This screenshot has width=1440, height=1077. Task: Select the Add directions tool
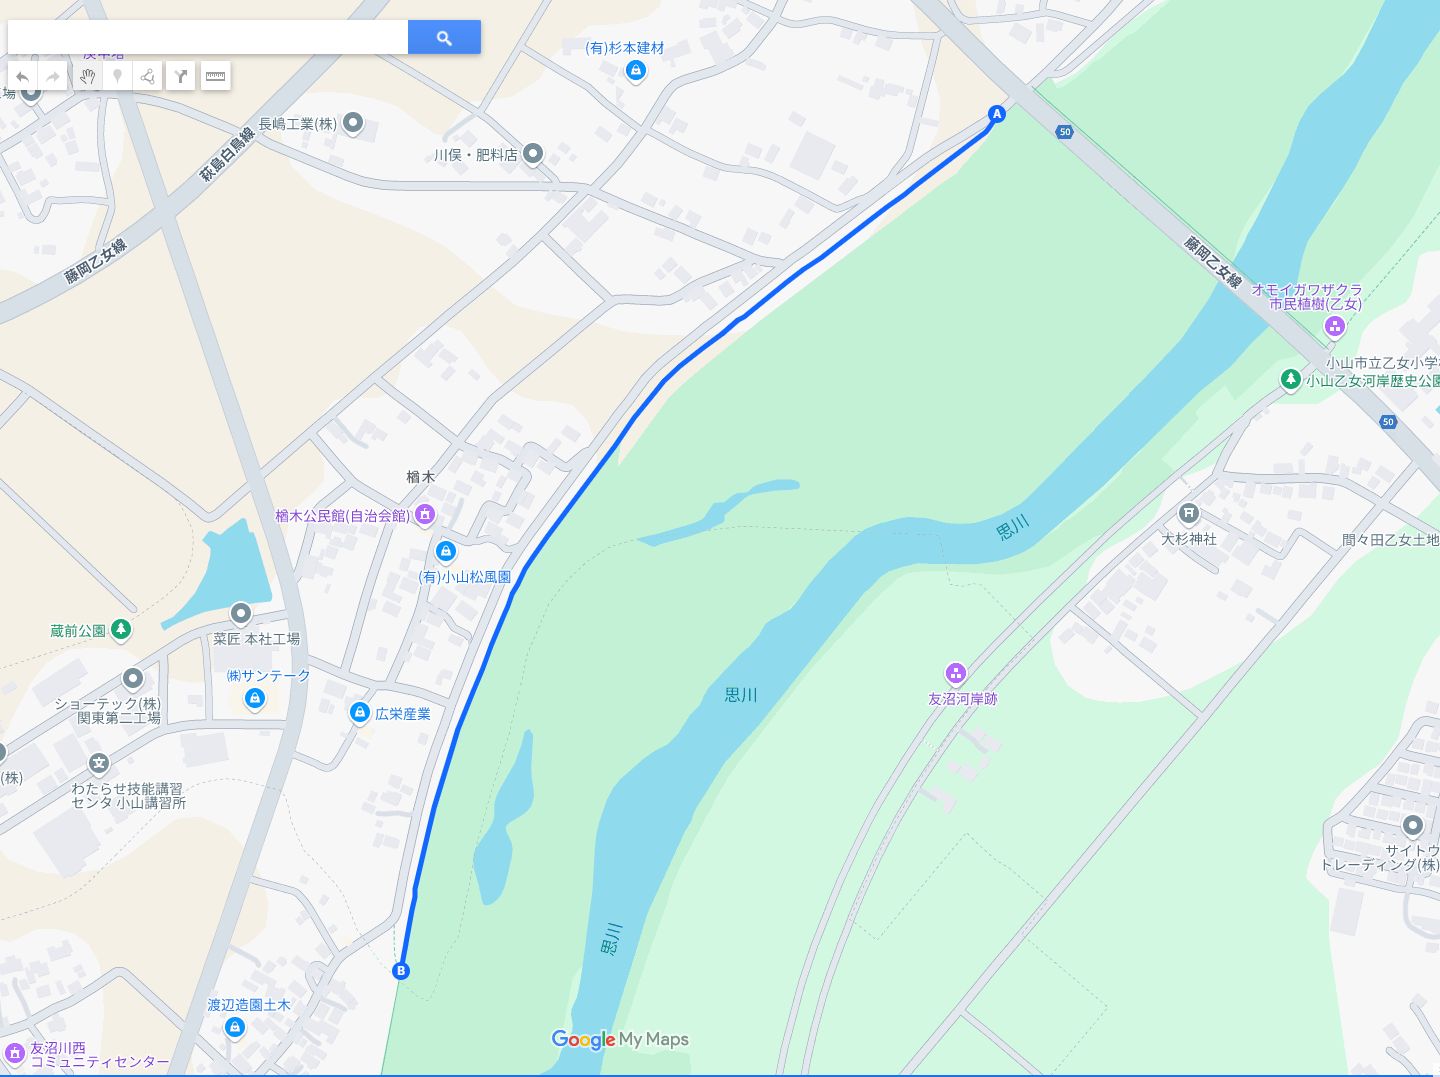pyautogui.click(x=181, y=76)
